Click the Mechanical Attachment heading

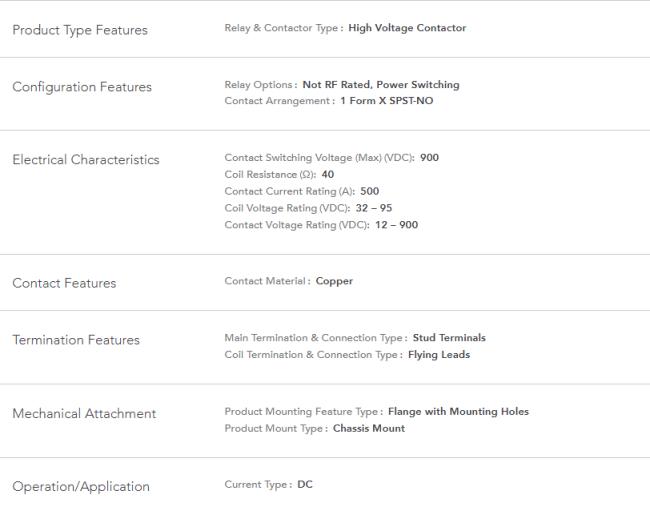84,413
